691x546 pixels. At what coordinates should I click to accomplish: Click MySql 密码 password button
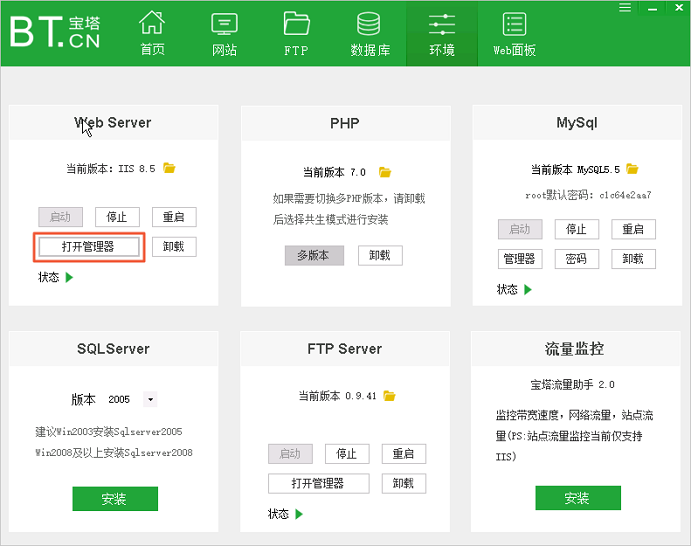click(x=576, y=259)
